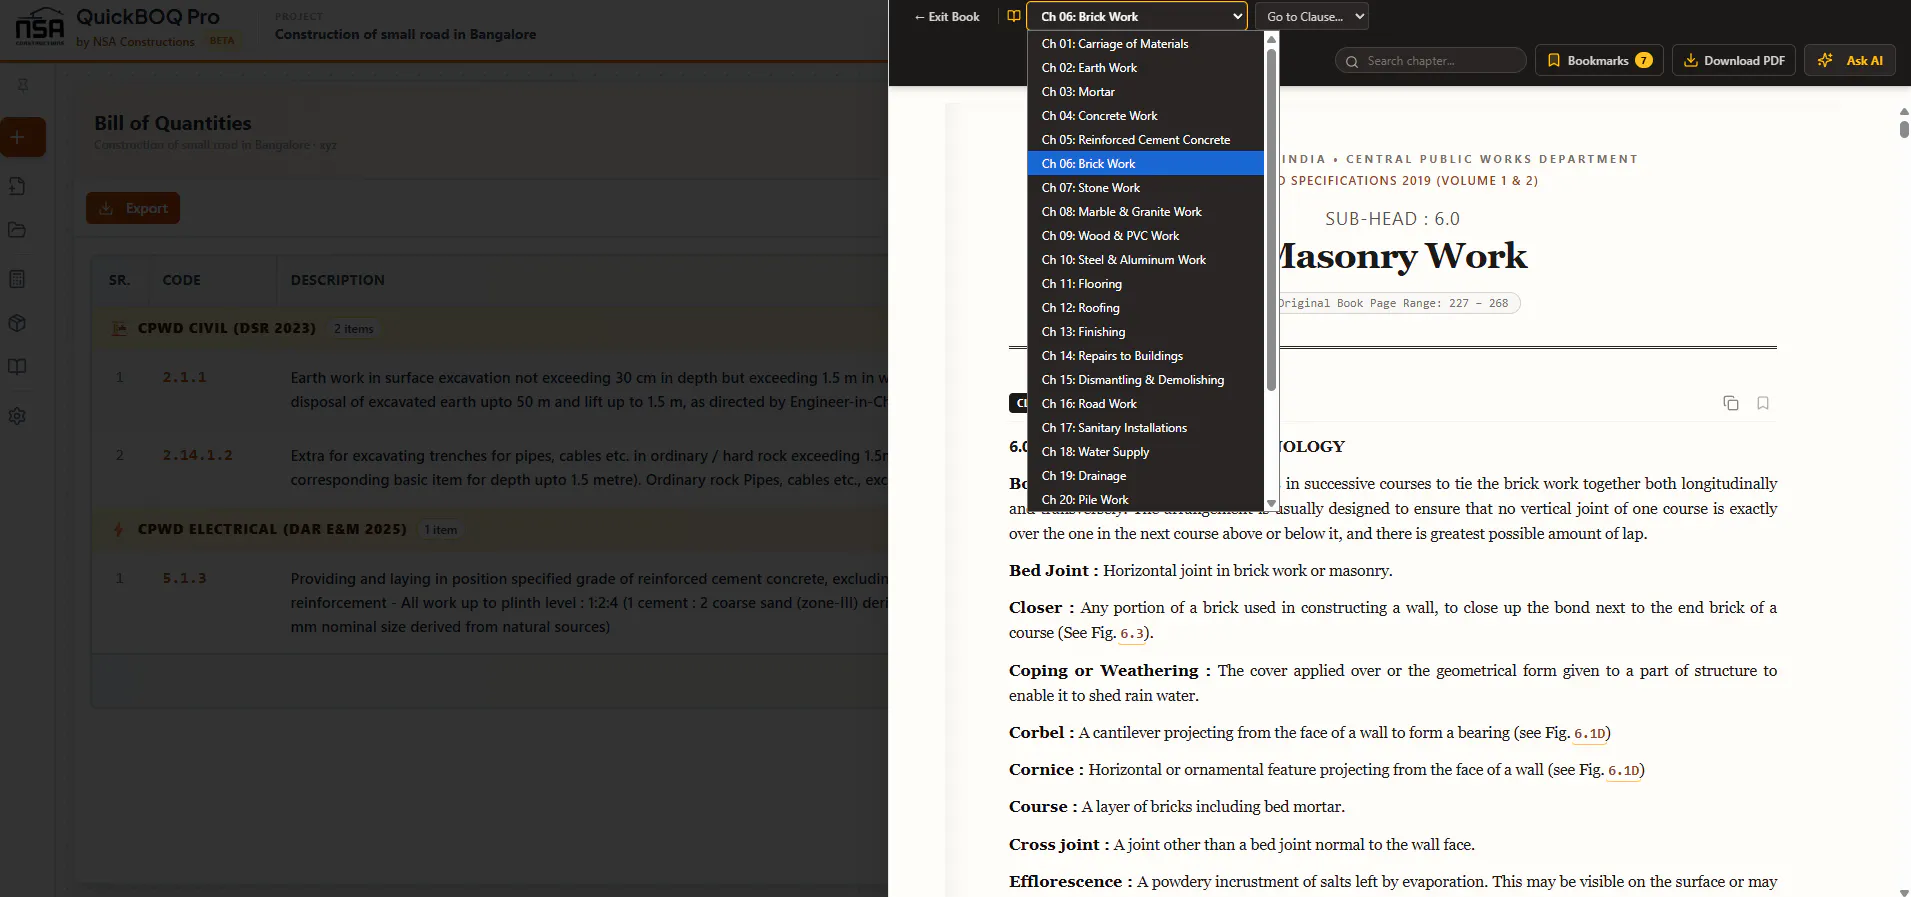
Task: Click the Download PDF button
Action: 1734,60
